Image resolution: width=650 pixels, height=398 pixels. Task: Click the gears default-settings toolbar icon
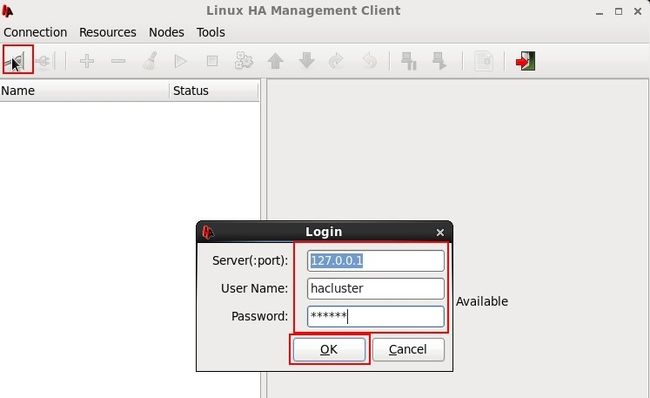click(244, 61)
